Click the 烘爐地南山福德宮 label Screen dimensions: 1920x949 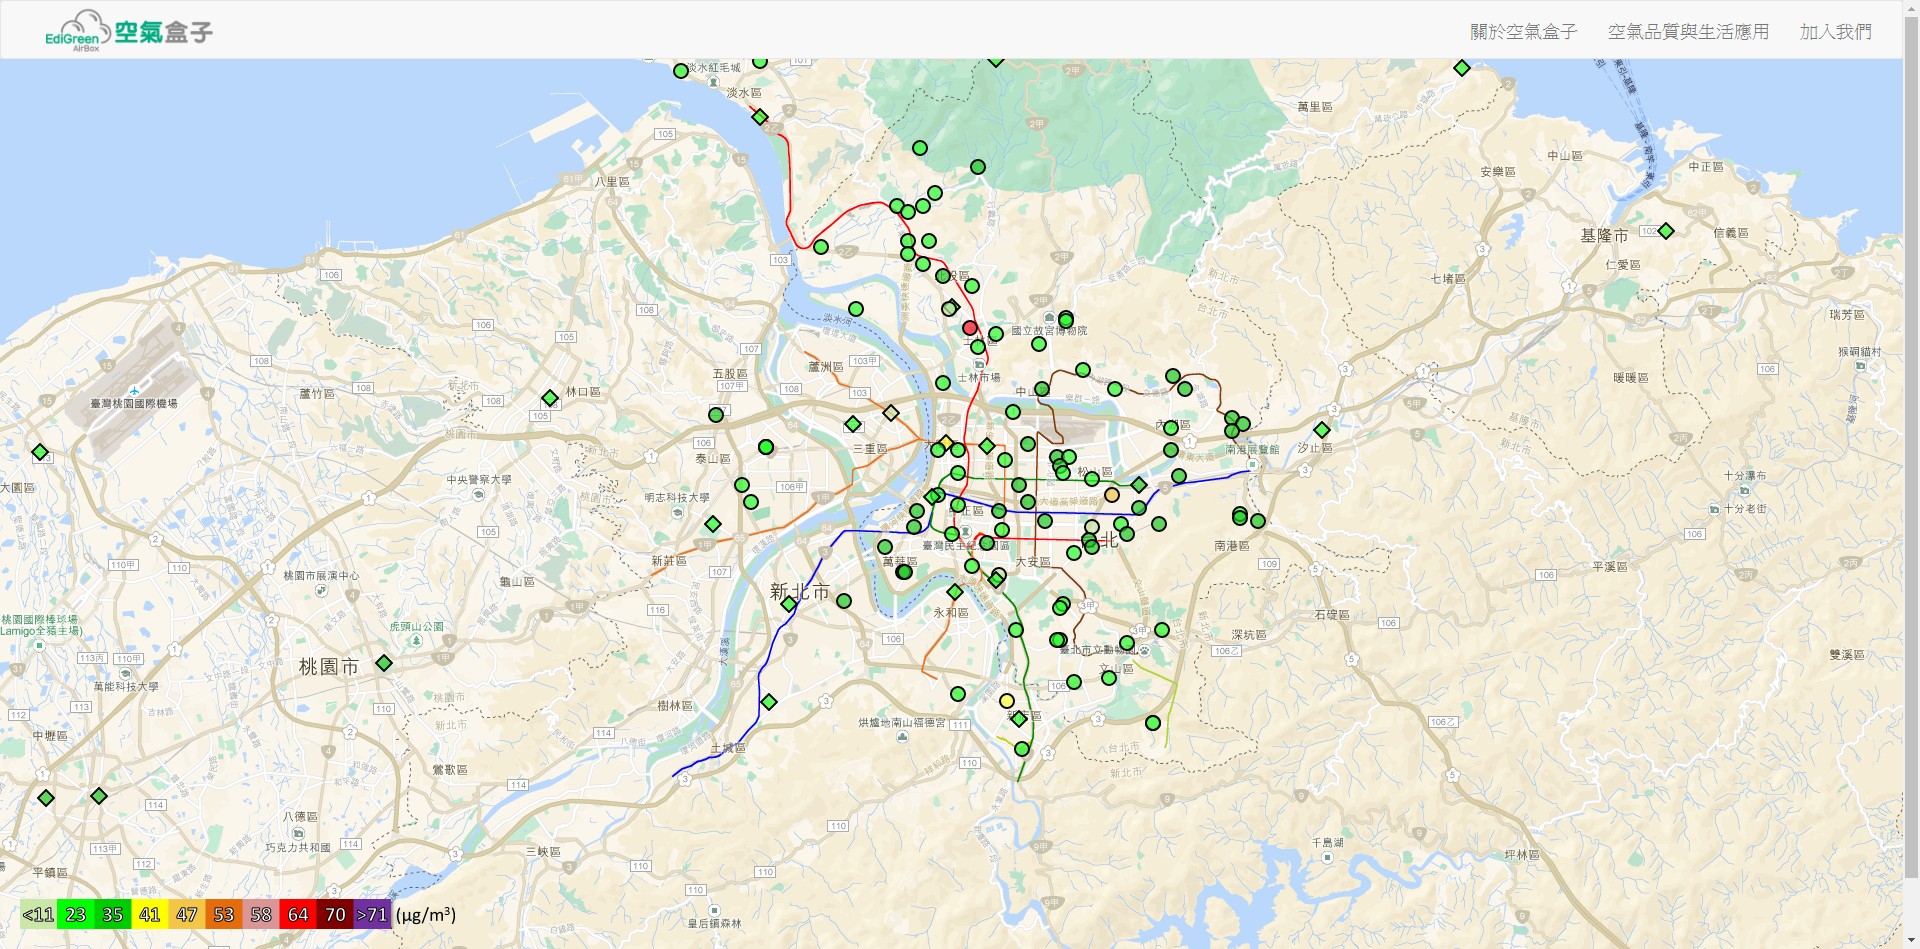pyautogui.click(x=902, y=722)
